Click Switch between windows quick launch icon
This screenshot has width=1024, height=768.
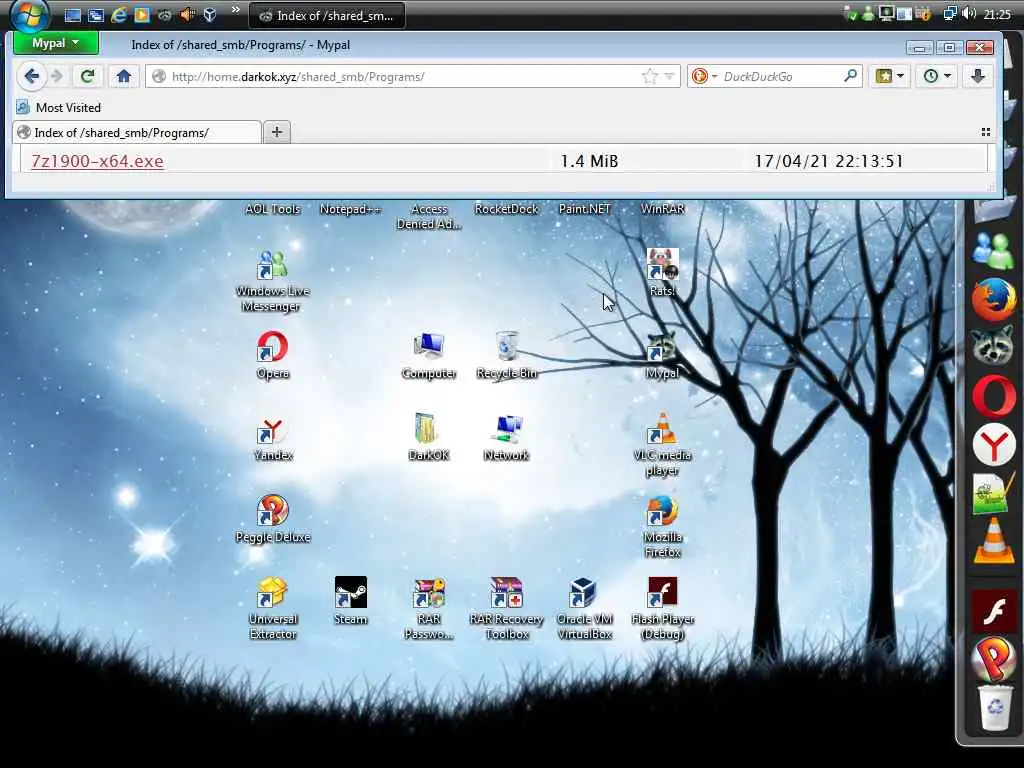95,15
